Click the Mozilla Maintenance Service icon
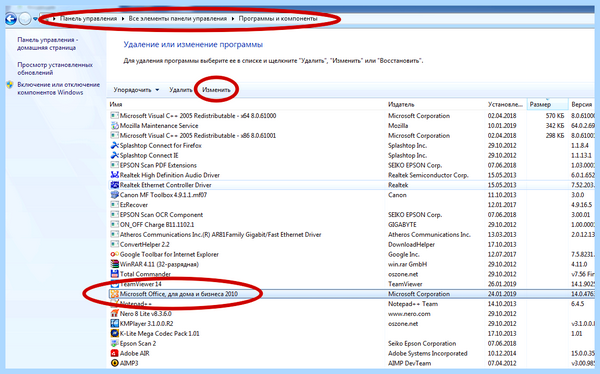600x374 pixels. tap(114, 126)
